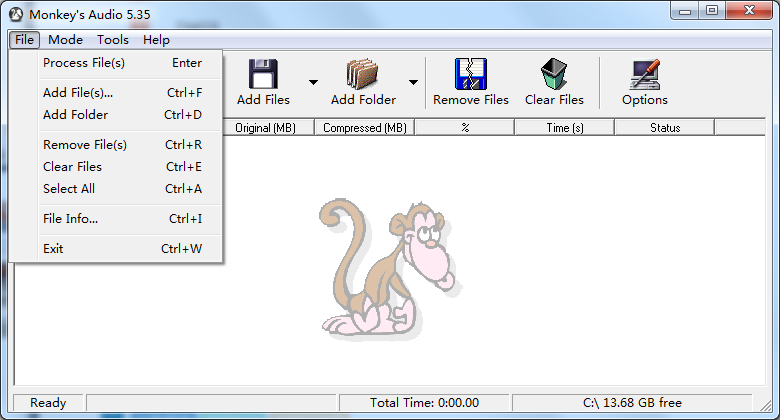Choose Add File(s)... menu entry
Screen dimensions: 780x420
pos(122,93)
